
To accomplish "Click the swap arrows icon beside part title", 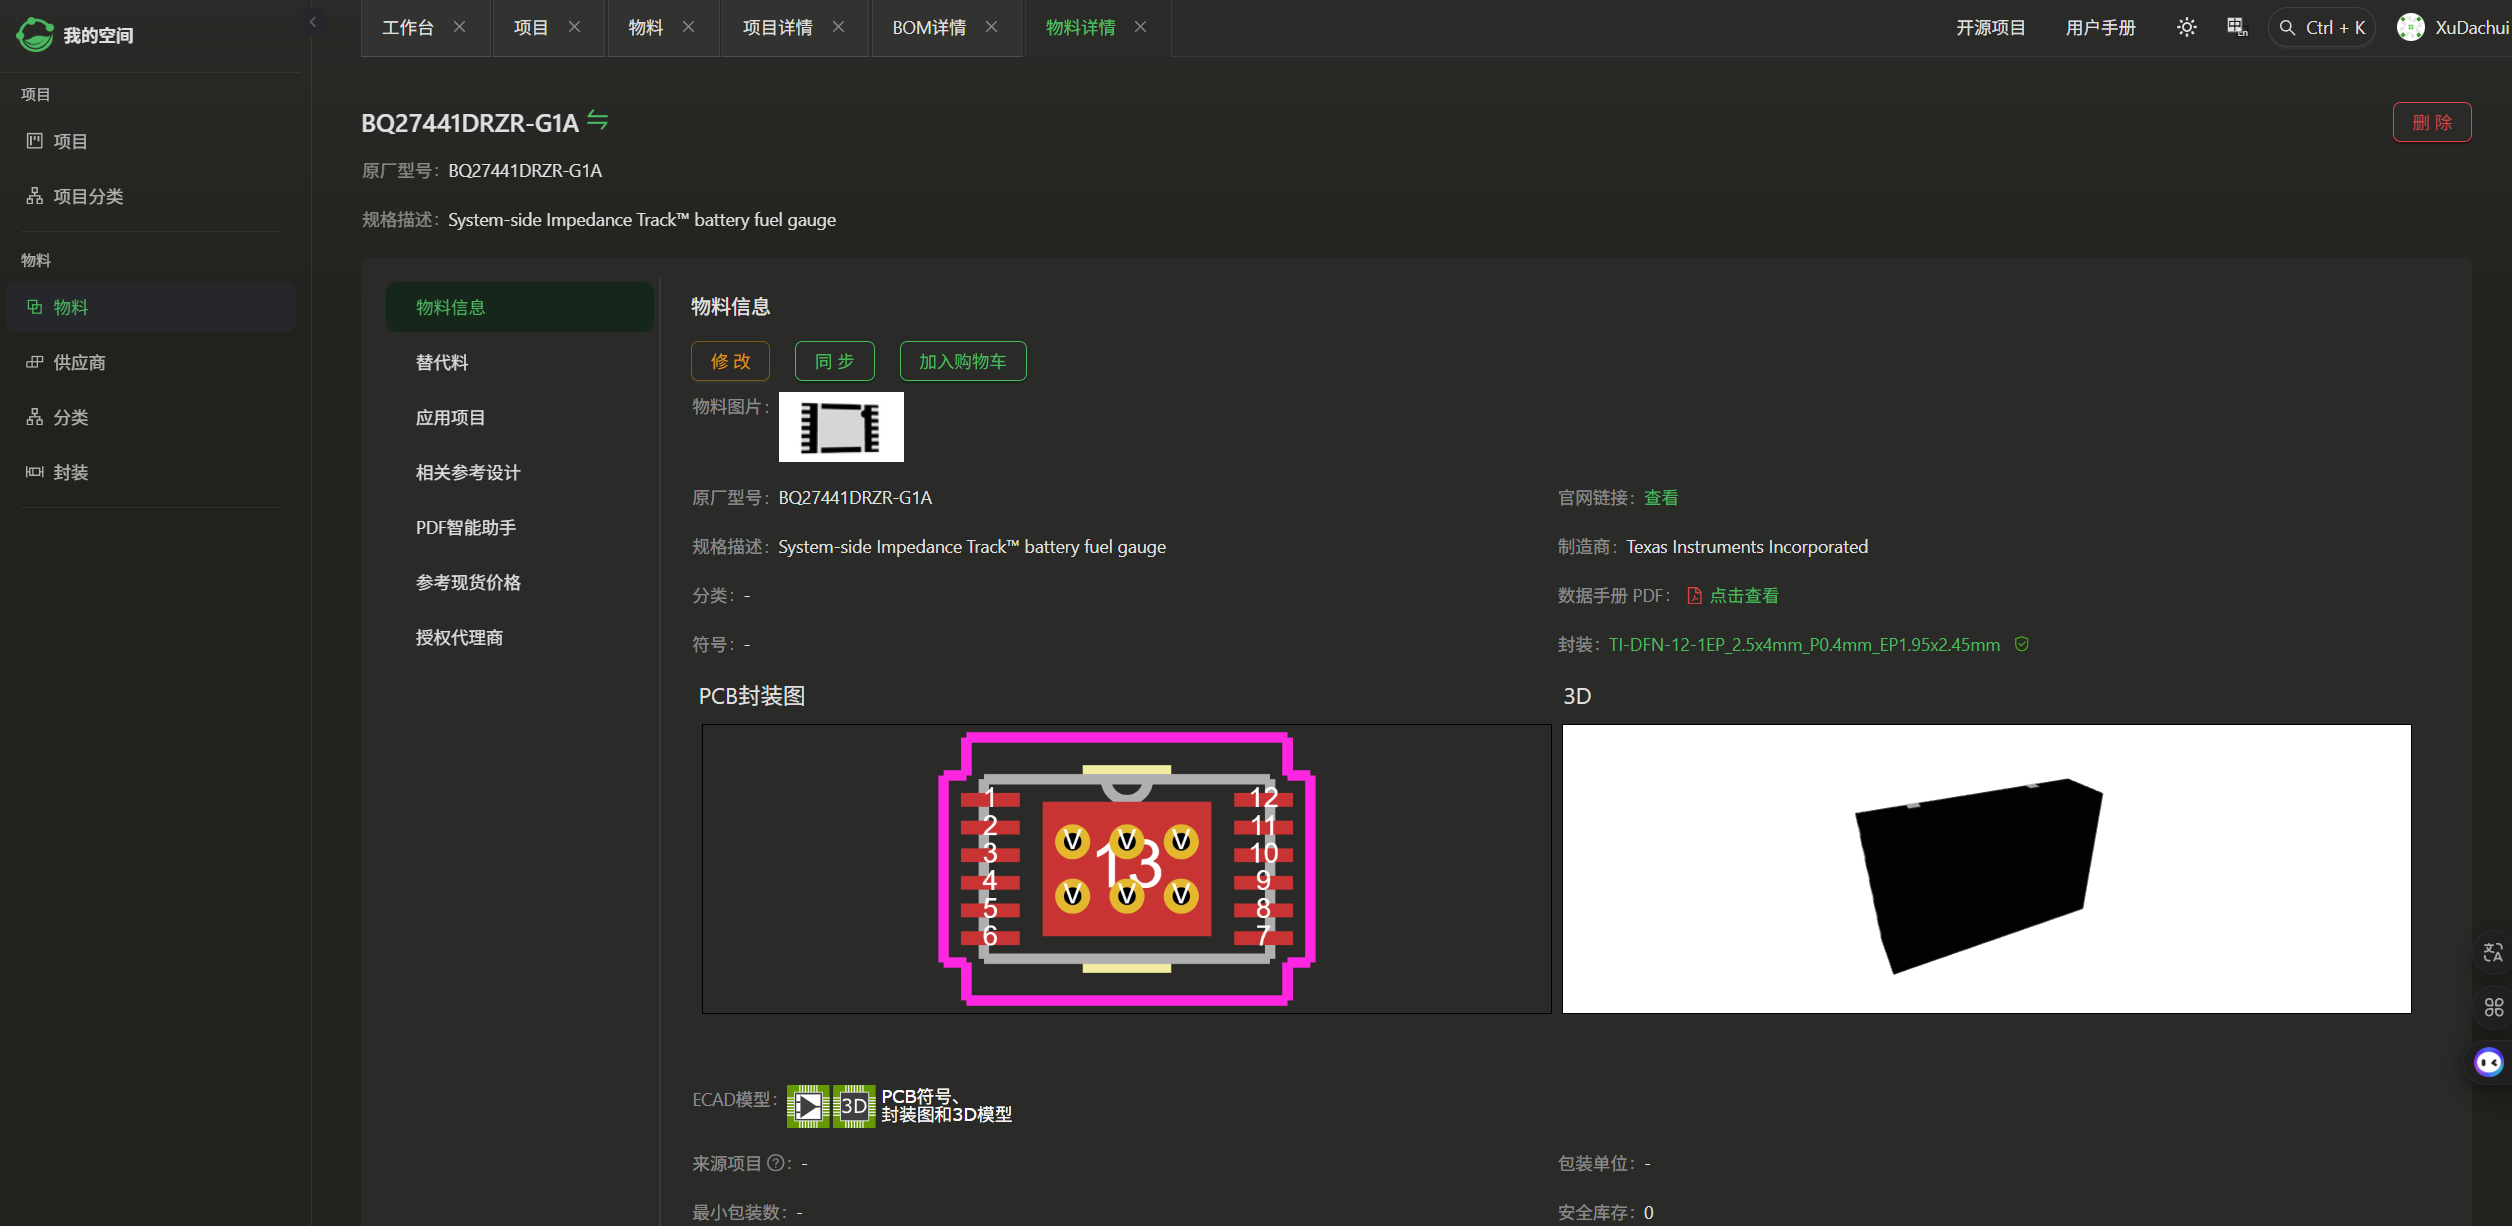I will tap(597, 120).
